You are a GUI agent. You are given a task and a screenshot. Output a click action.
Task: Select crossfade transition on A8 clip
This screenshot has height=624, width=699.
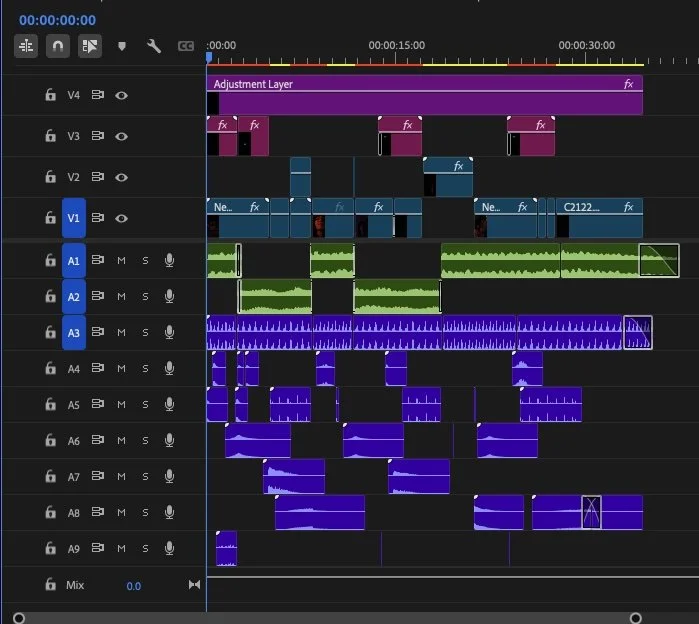[x=592, y=513]
